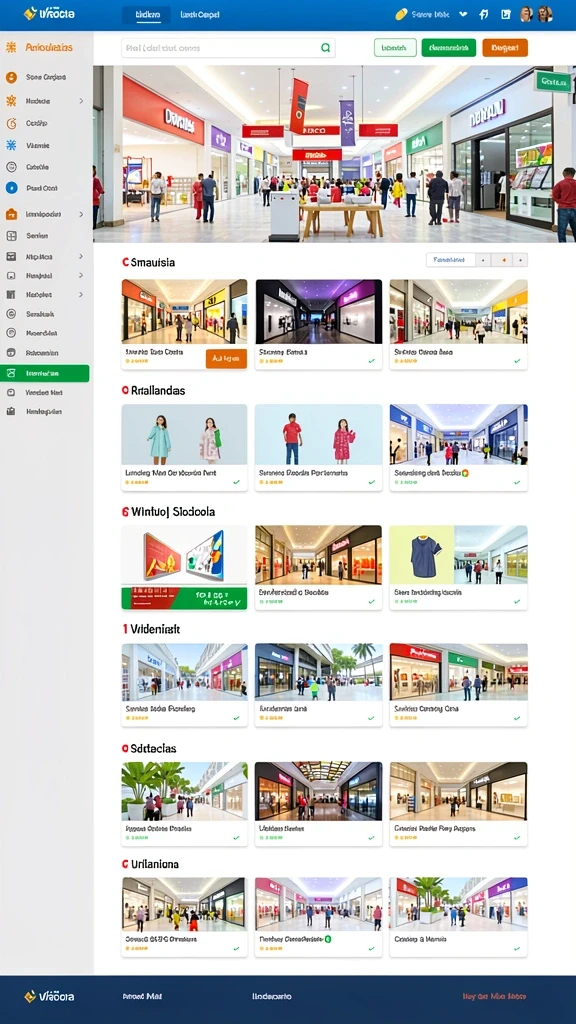Open the large mall hero banner image
The height and width of the screenshot is (1024, 576).
(x=334, y=154)
